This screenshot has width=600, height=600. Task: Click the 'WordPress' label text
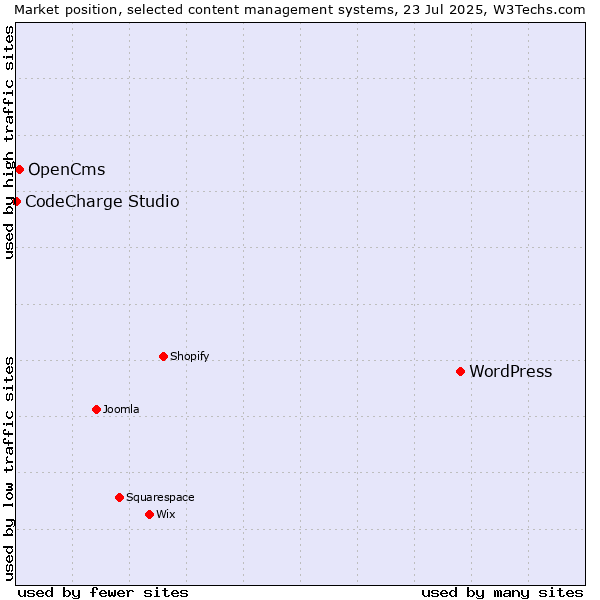tap(511, 372)
